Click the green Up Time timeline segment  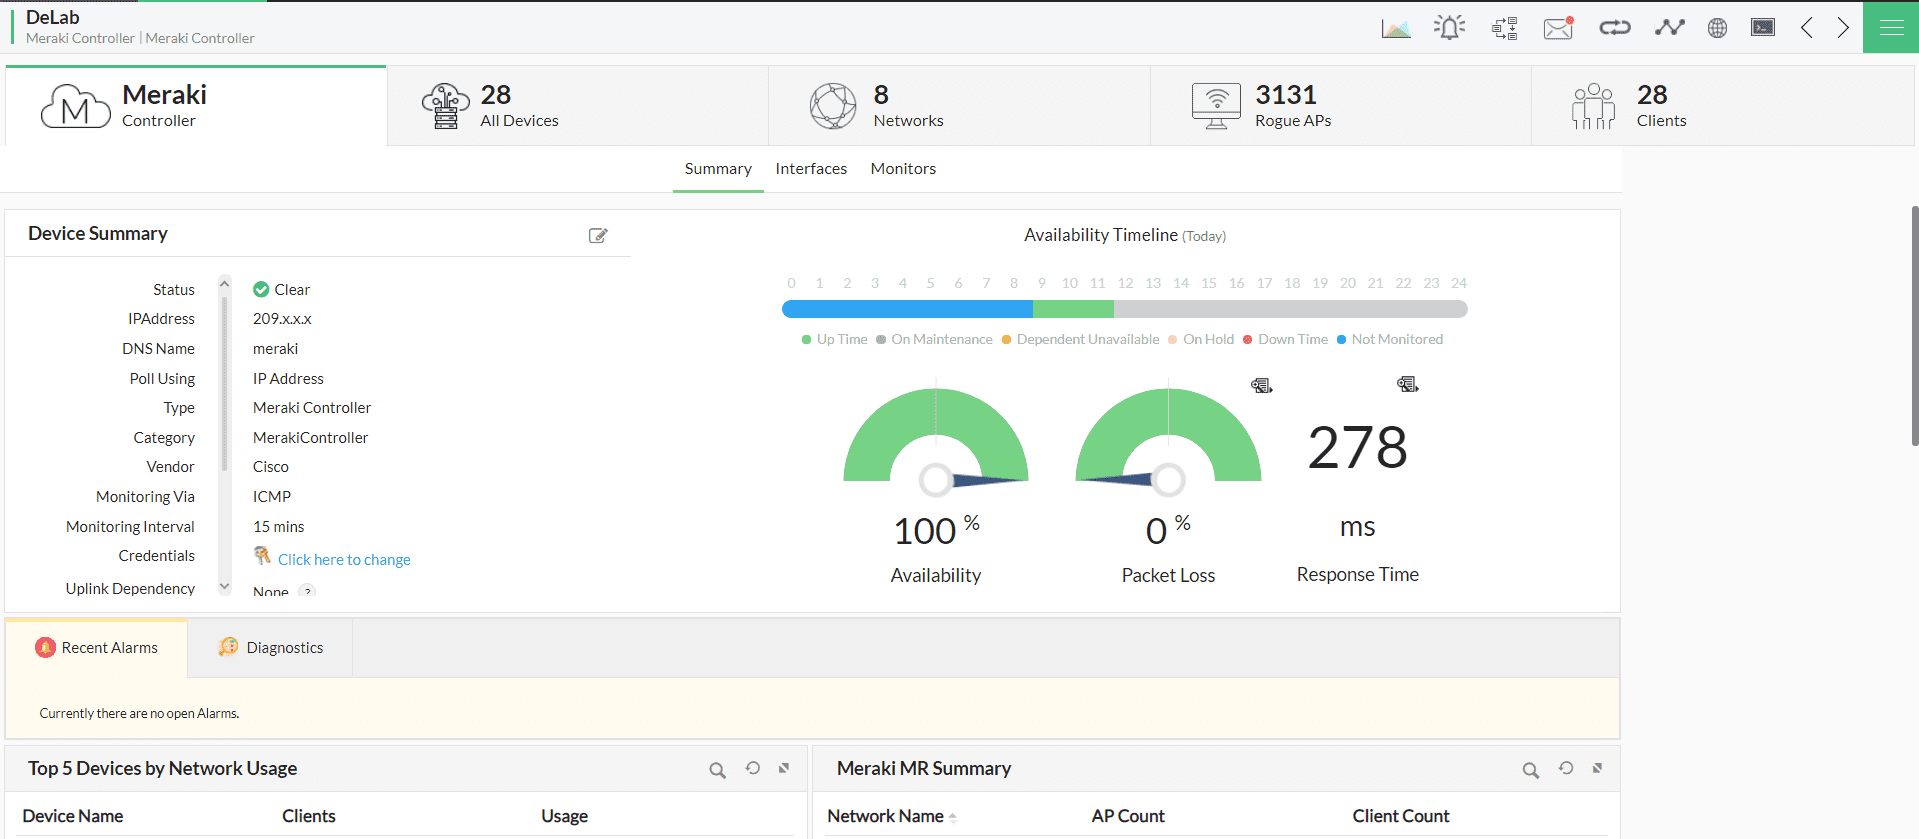(x=1073, y=310)
